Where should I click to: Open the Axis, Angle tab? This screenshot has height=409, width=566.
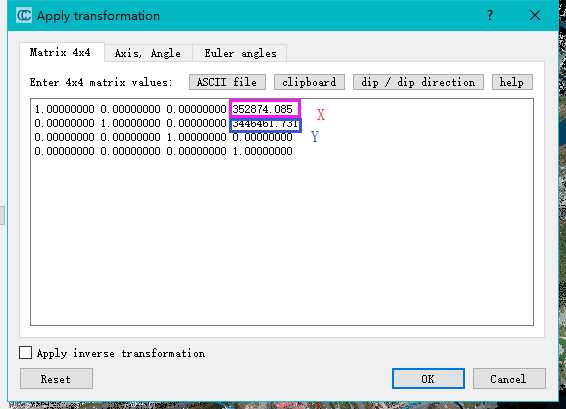[x=148, y=53]
